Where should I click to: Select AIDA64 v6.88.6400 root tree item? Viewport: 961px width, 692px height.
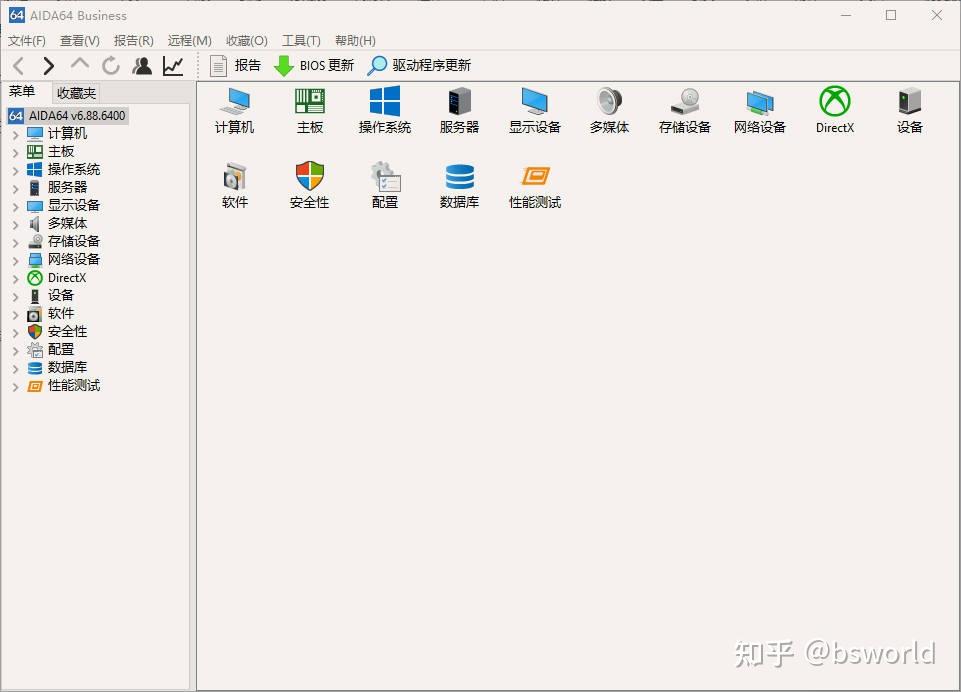pos(68,115)
